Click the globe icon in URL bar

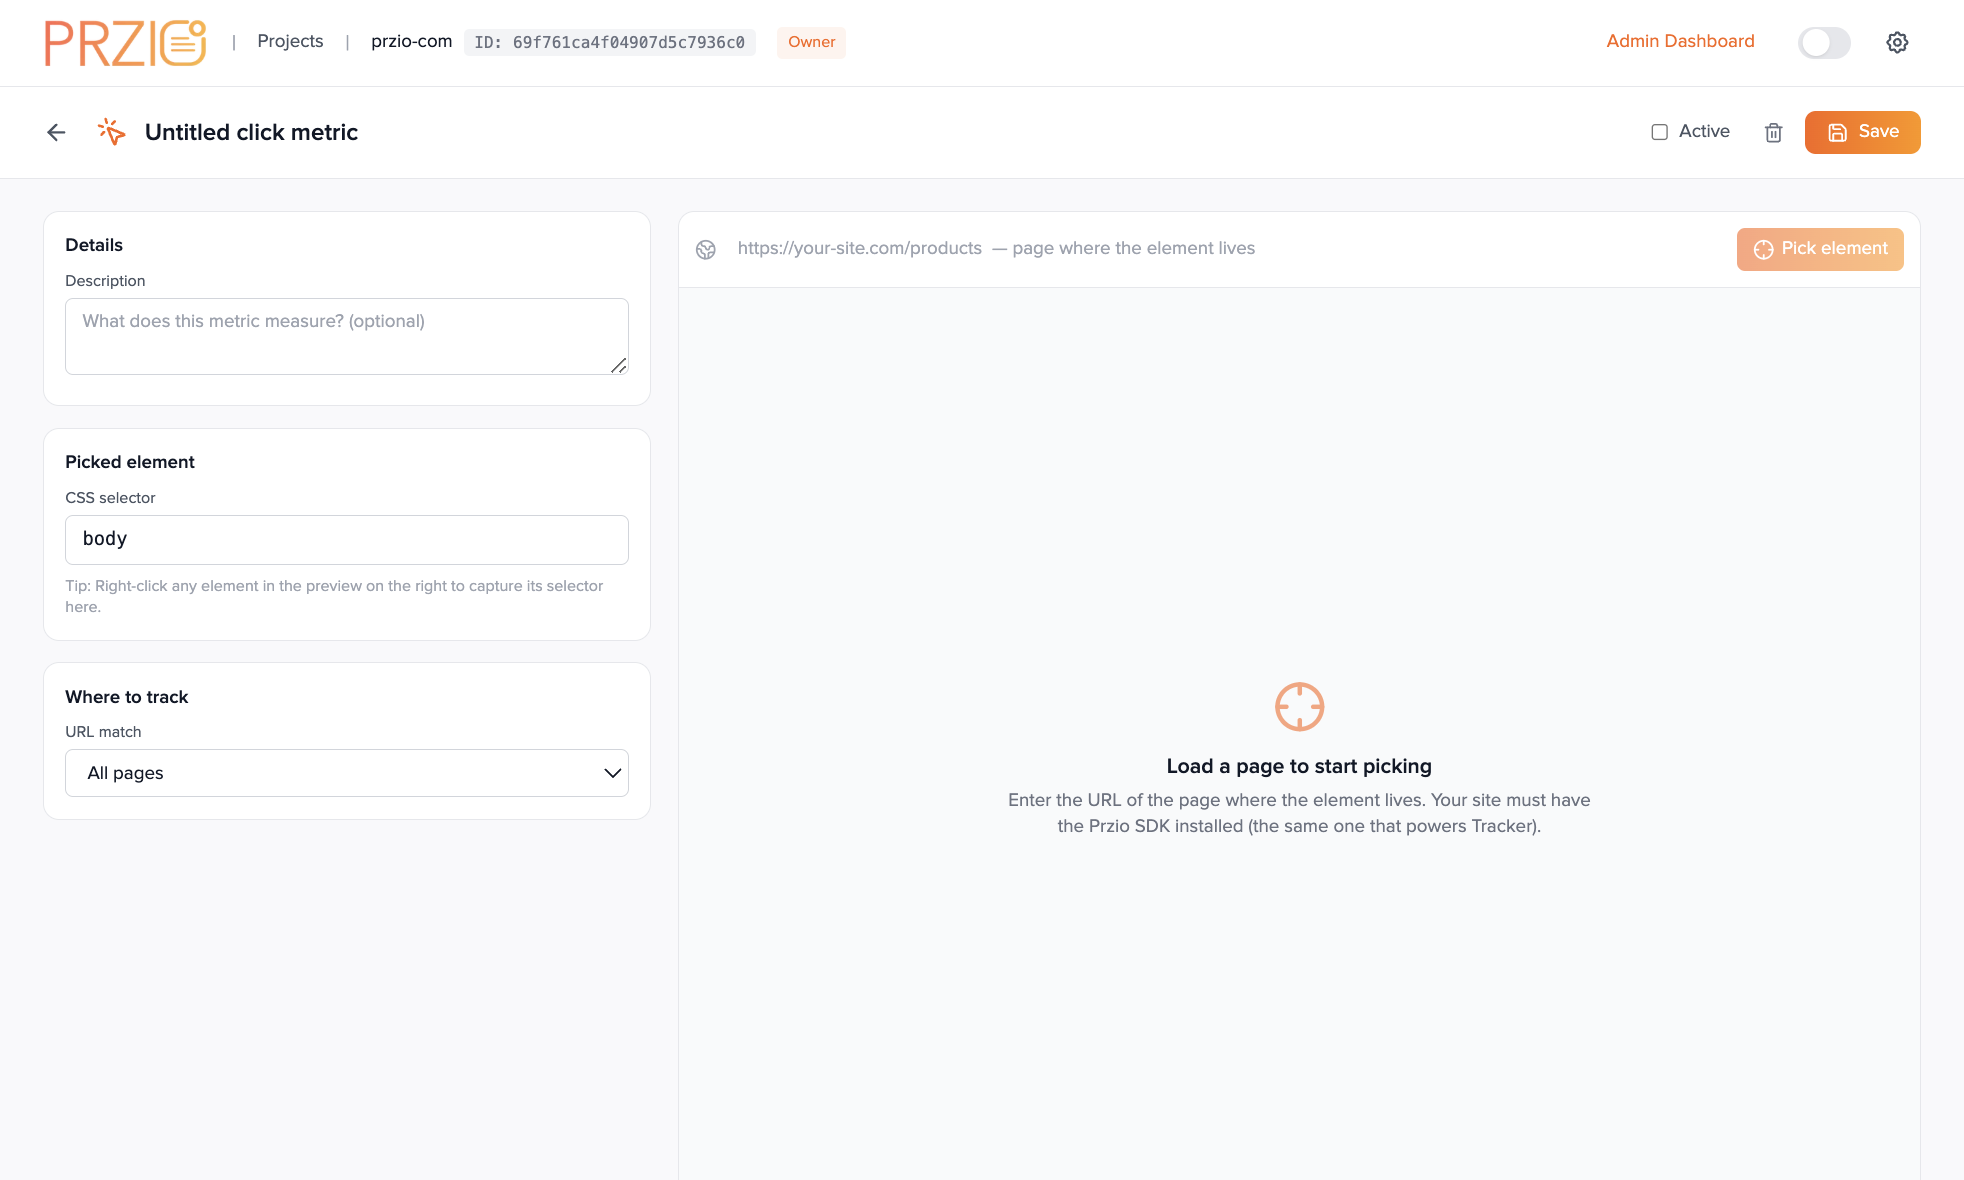pyautogui.click(x=706, y=249)
